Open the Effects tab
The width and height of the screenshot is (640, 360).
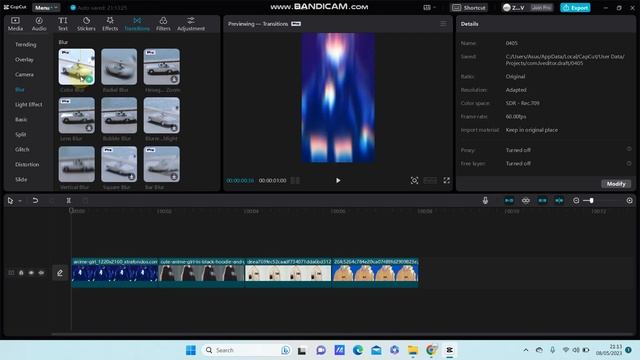point(110,24)
